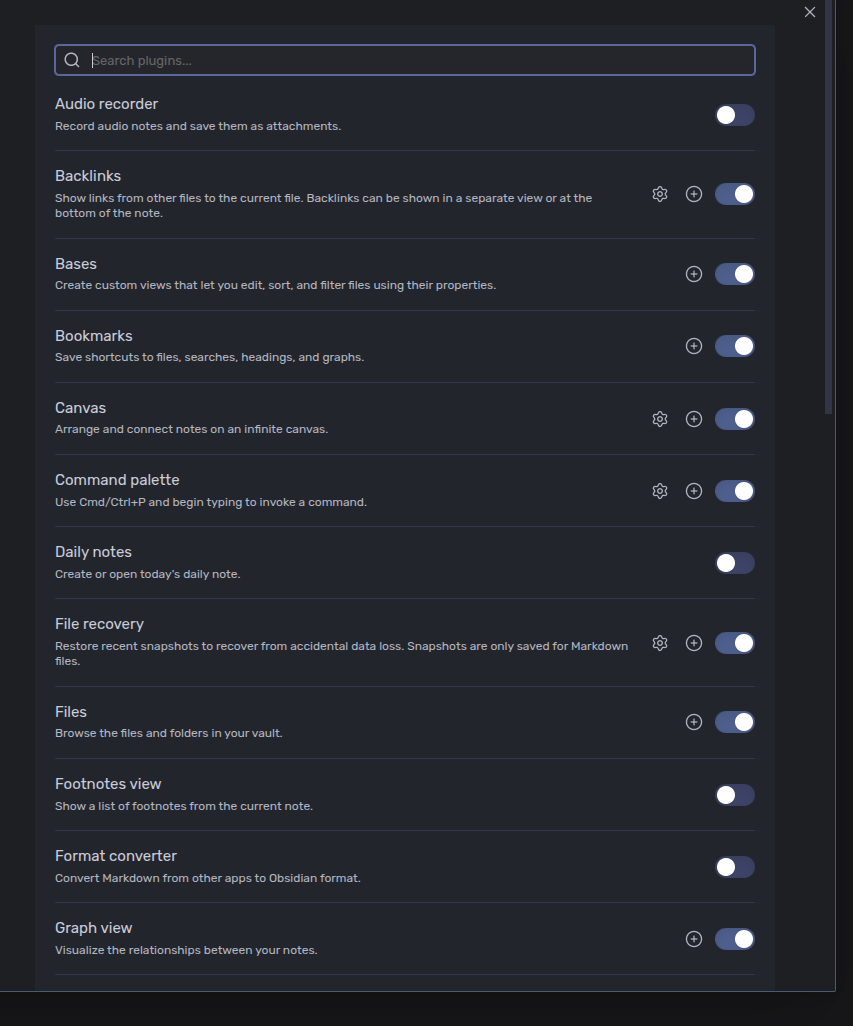The height and width of the screenshot is (1026, 853).
Task: Open Backlinks plugin settings gear
Action: [660, 194]
